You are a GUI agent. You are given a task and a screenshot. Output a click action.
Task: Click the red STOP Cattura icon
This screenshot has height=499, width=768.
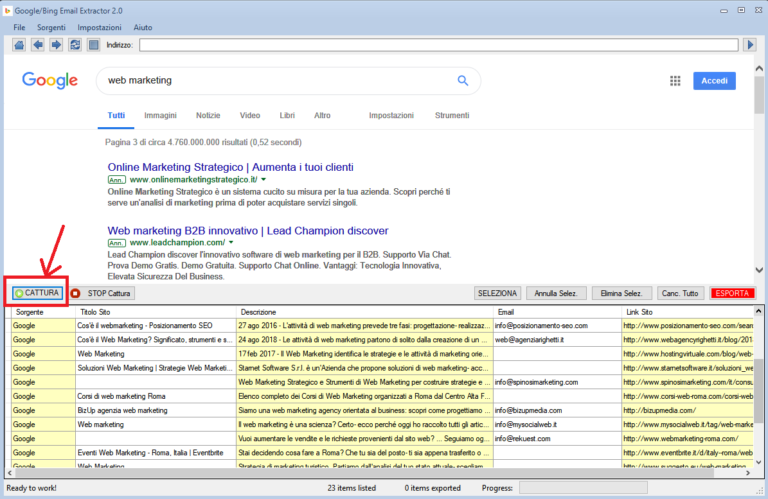[76, 293]
